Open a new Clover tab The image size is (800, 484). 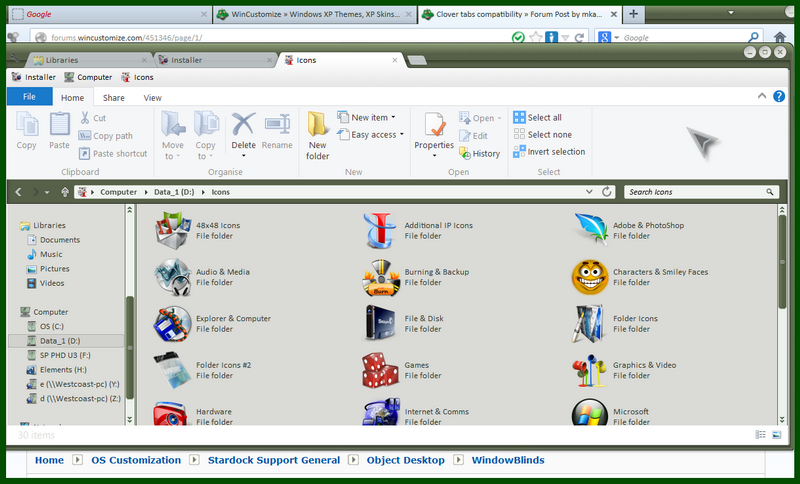417,61
